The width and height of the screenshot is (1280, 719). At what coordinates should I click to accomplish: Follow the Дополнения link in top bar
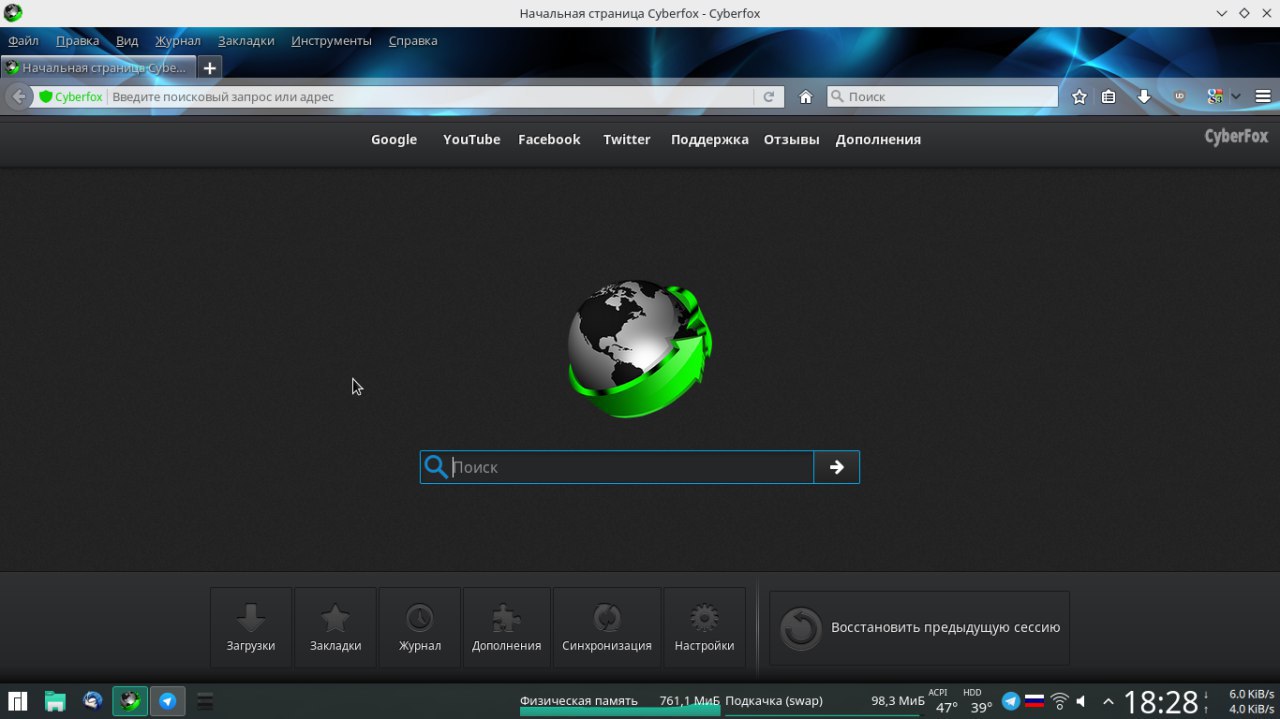[878, 140]
